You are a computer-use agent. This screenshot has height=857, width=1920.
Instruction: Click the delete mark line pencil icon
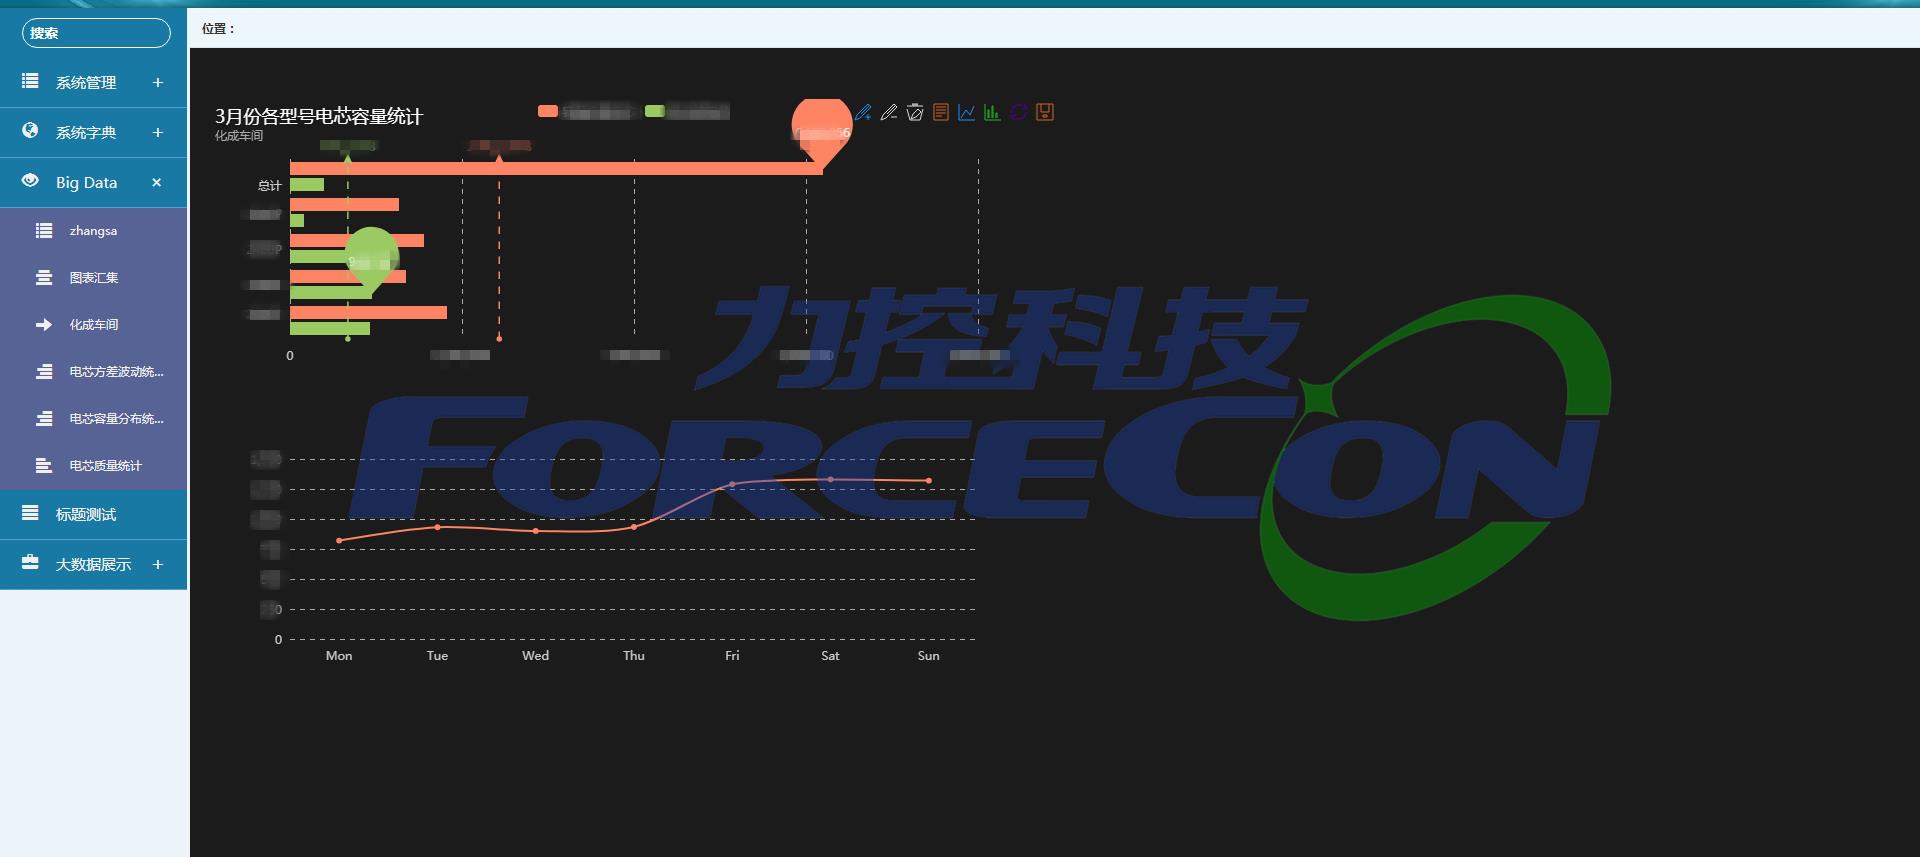click(889, 112)
